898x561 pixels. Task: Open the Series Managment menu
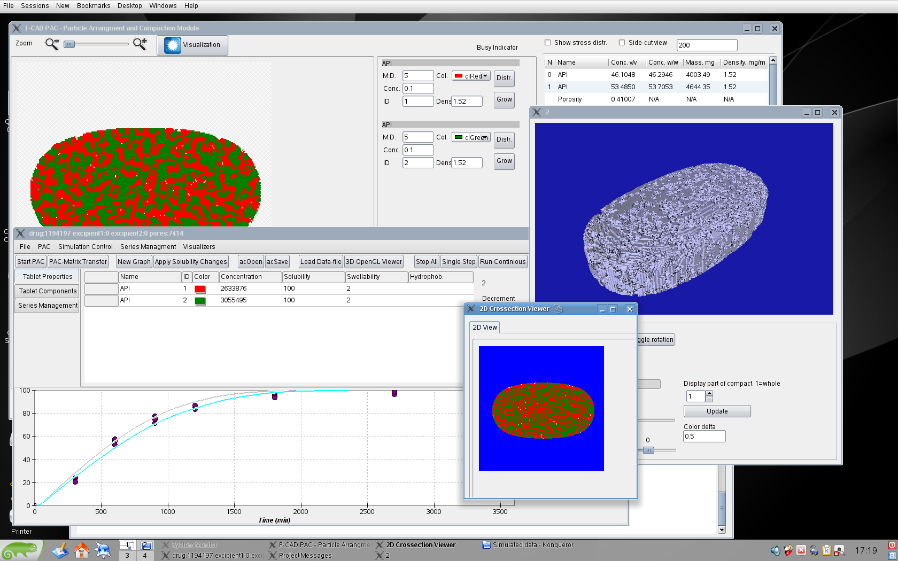(148, 246)
